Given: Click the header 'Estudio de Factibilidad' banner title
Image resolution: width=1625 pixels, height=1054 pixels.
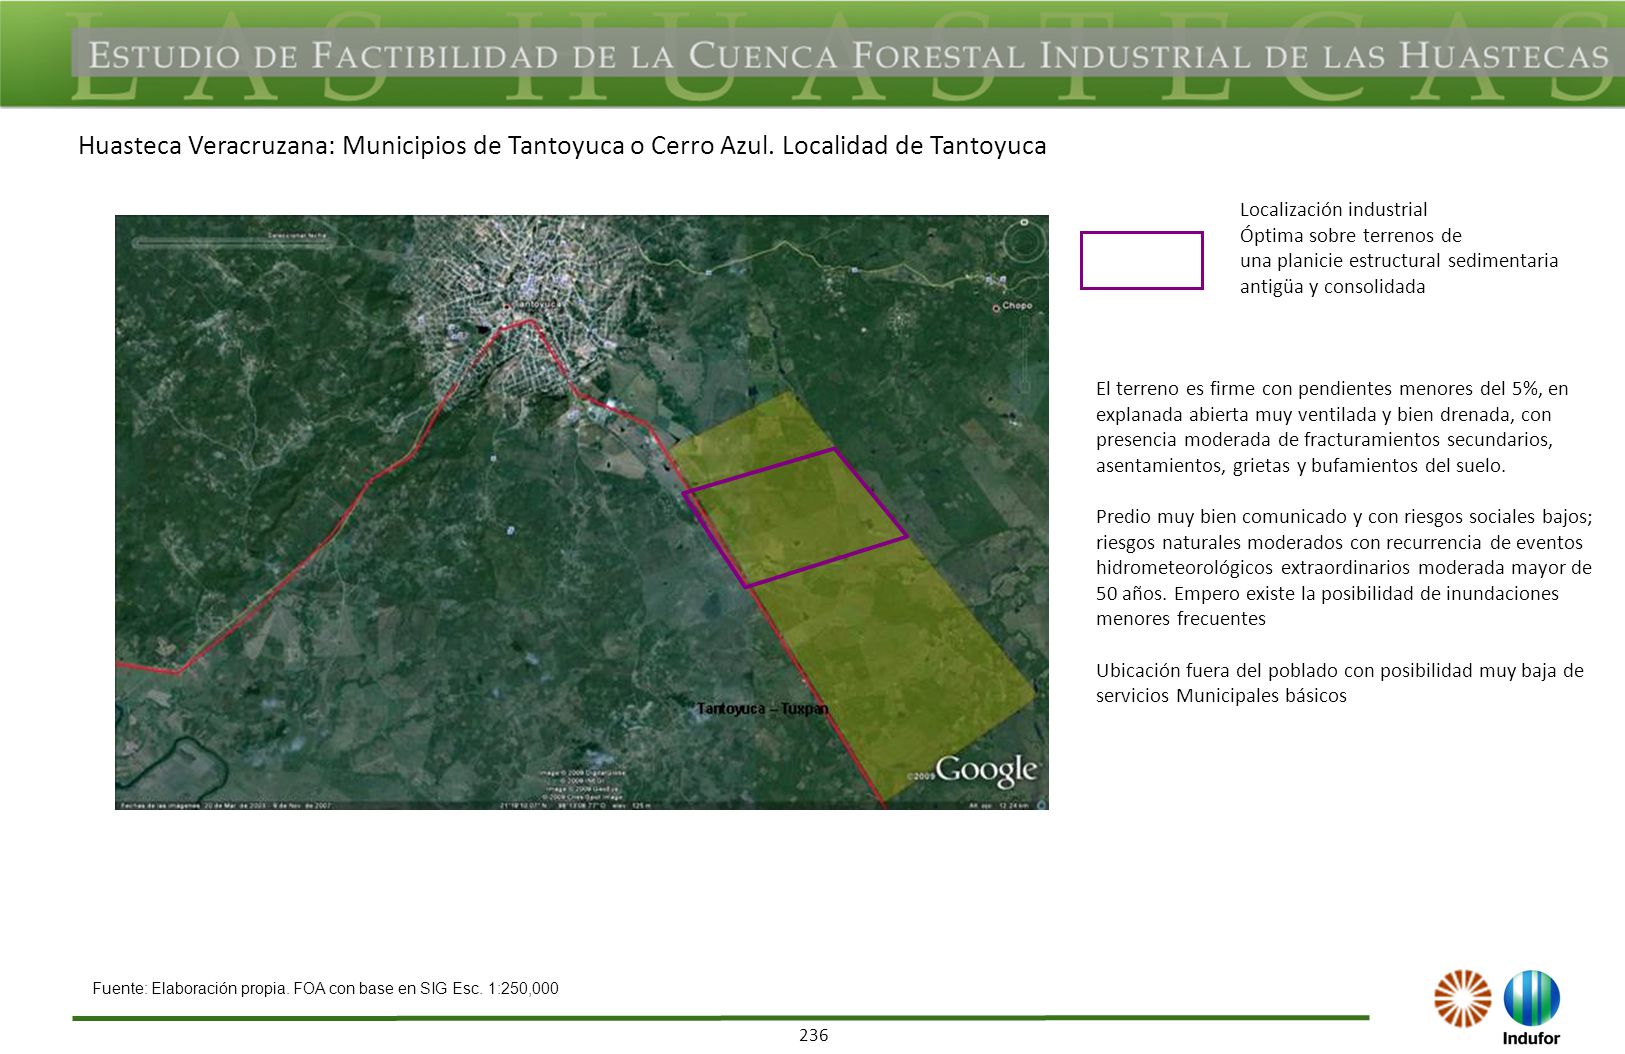Looking at the screenshot, I should (x=848, y=55).
